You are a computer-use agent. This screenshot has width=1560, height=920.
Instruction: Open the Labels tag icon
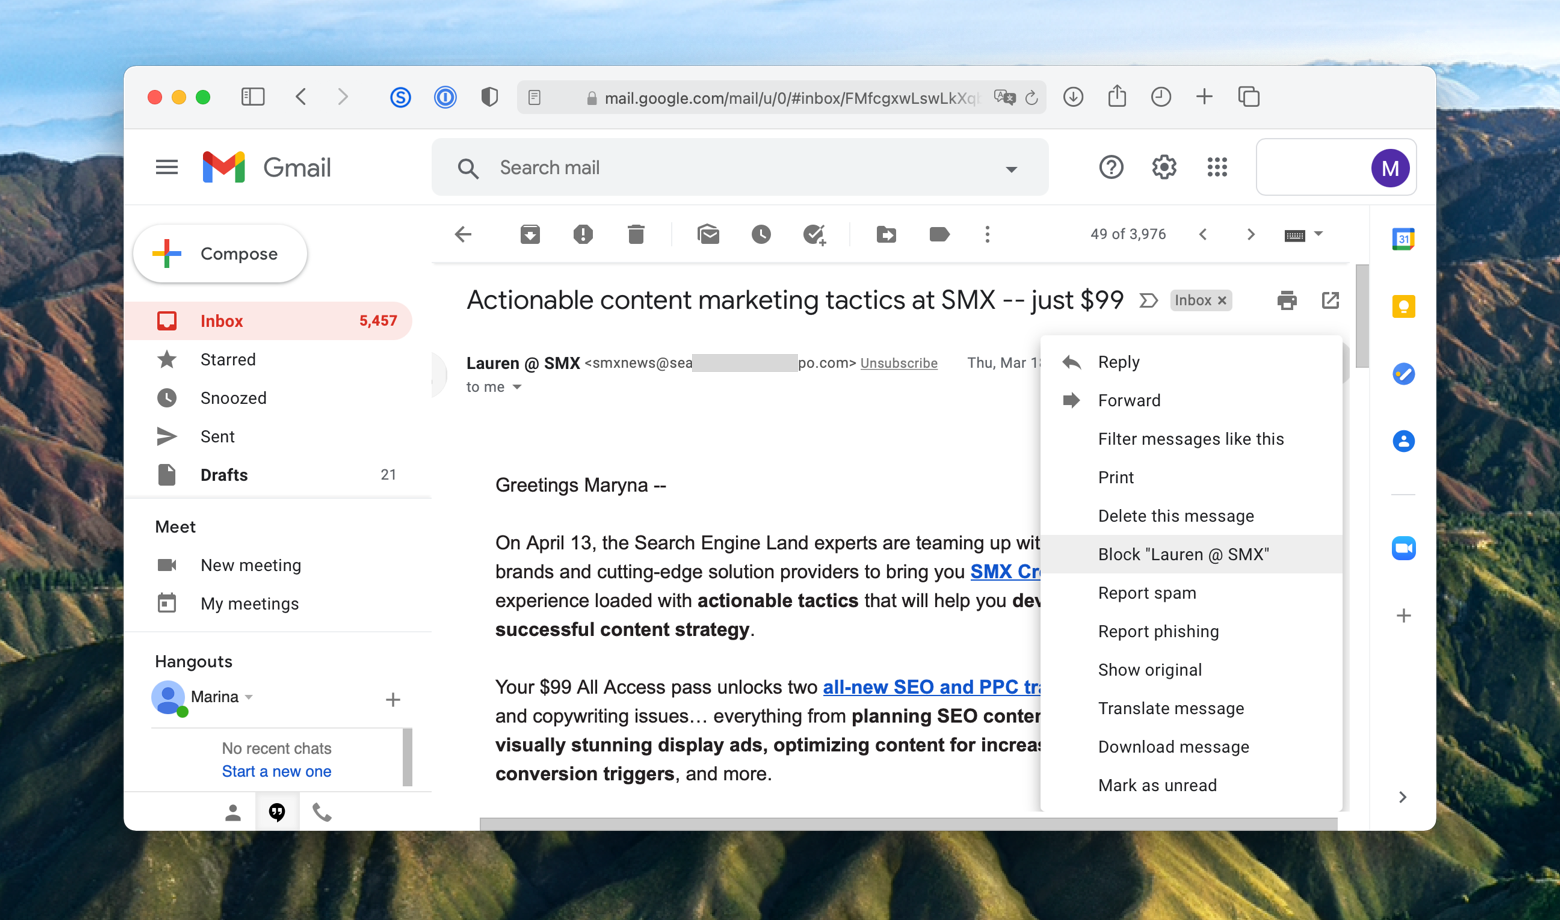[939, 234]
